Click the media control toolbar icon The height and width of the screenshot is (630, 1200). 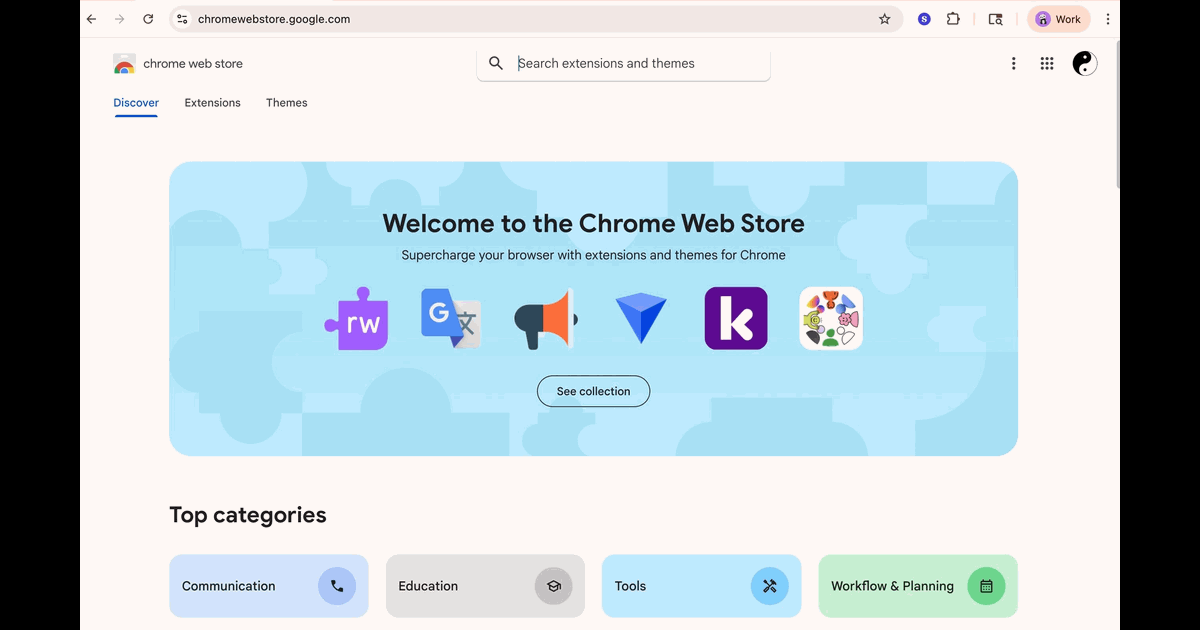pyautogui.click(x=995, y=19)
